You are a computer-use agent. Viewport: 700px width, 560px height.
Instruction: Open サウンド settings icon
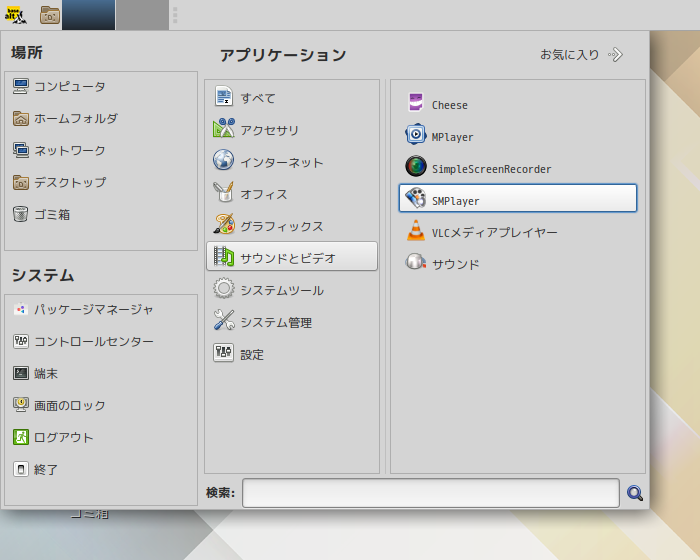(416, 262)
